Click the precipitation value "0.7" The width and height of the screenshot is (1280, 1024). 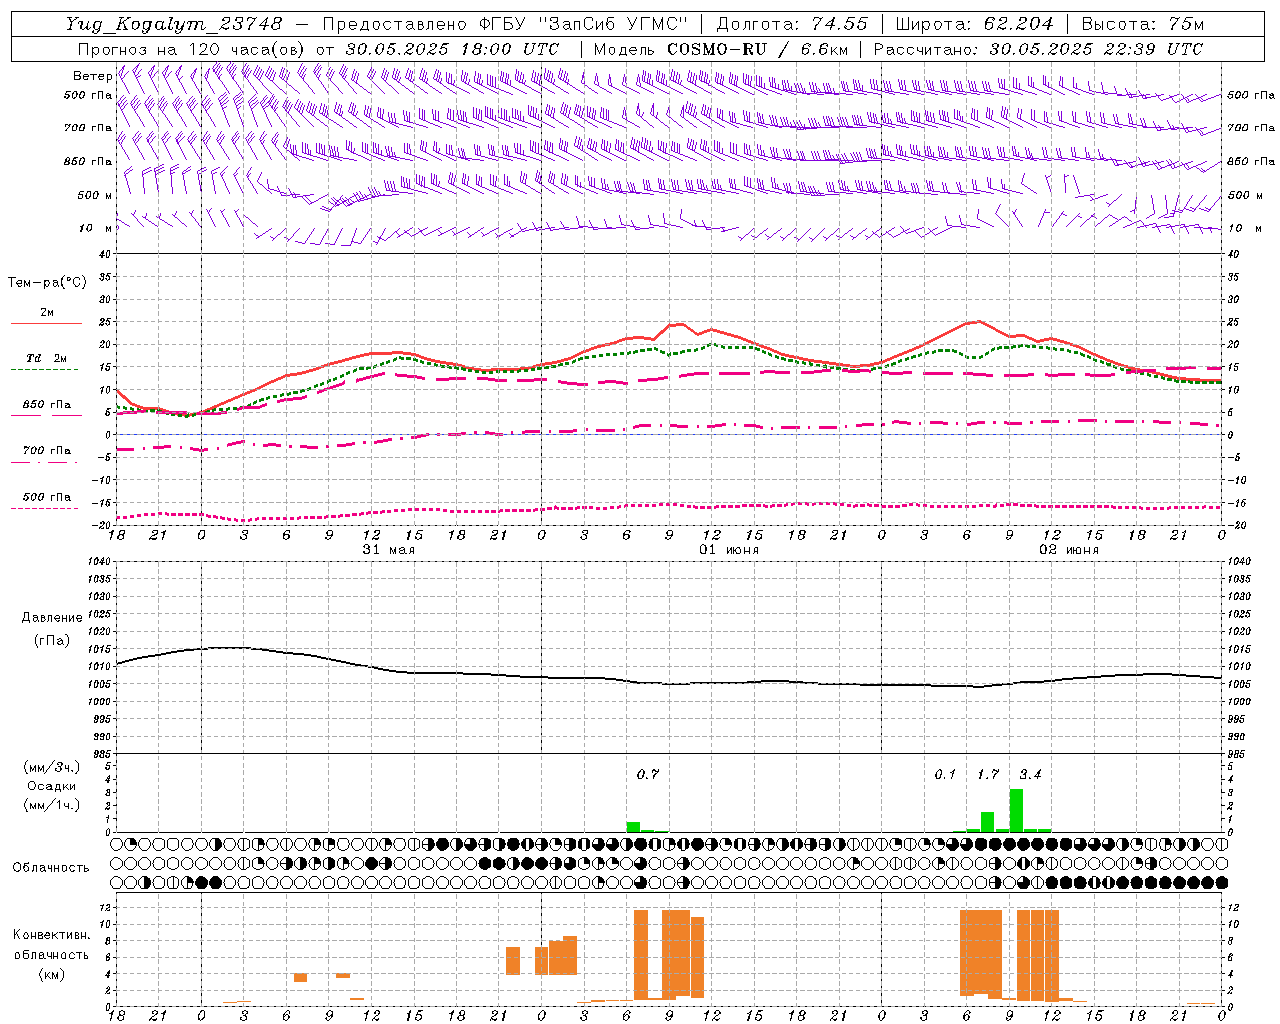pos(648,774)
